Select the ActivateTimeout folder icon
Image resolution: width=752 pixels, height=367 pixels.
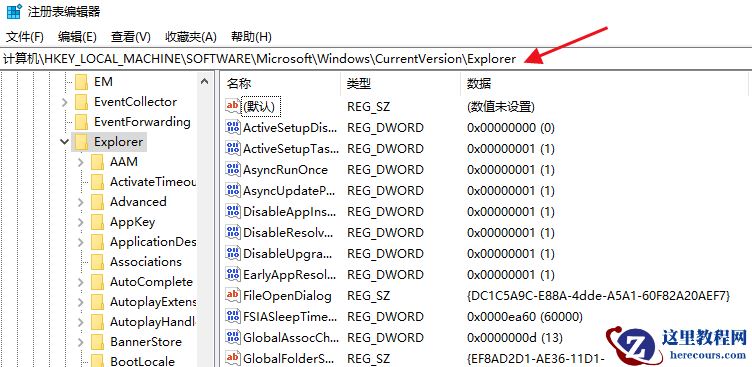point(97,182)
